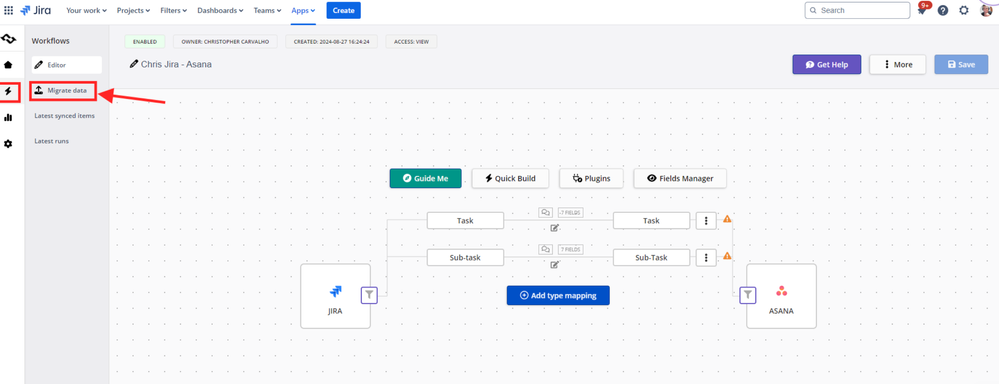Screen dimensions: 999x384
Task: Open the Dashboards dropdown
Action: [220, 10]
